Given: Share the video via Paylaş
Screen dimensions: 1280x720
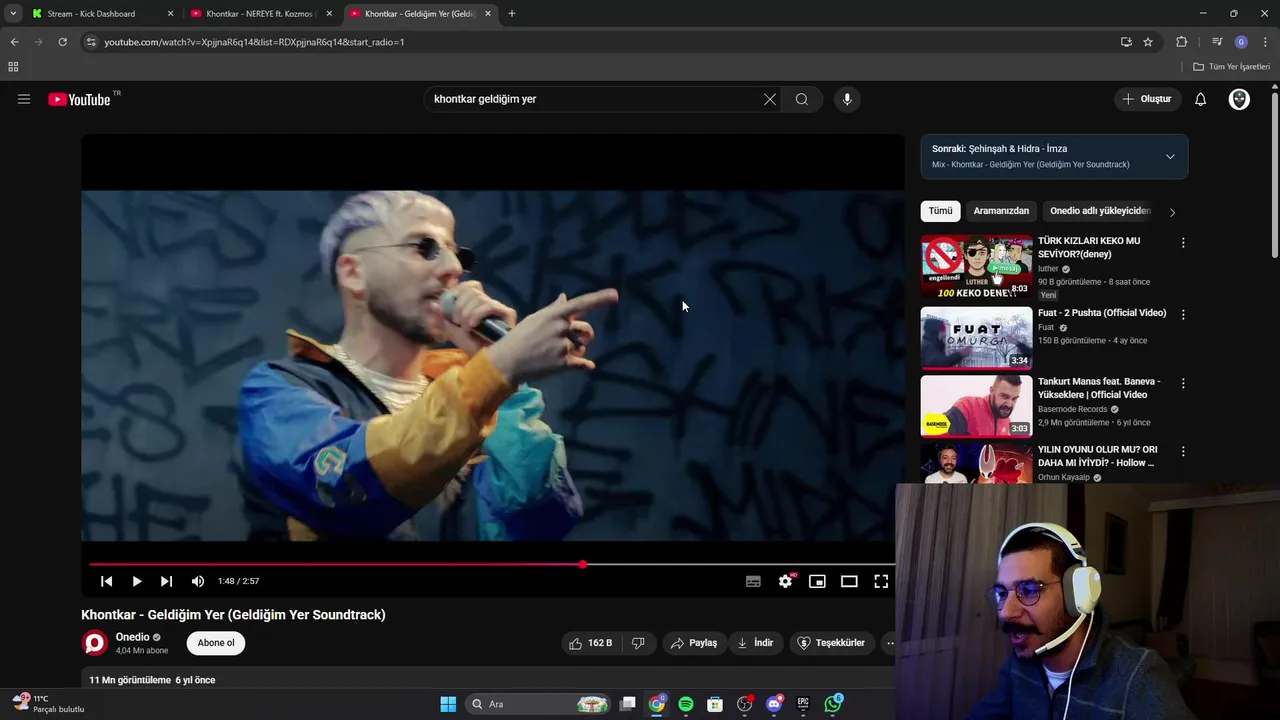Looking at the screenshot, I should pos(694,643).
